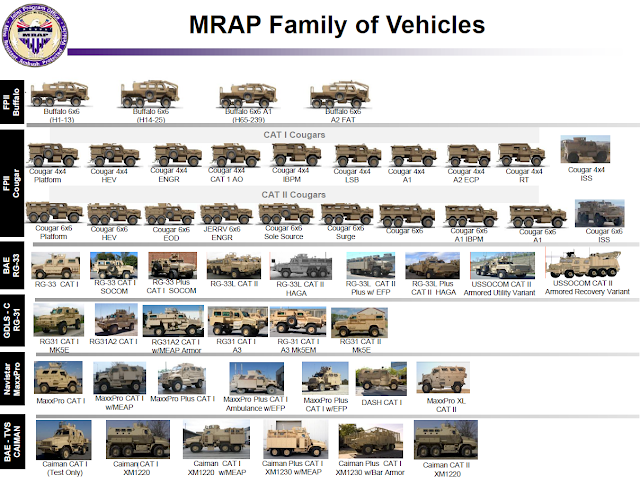Choose the Caiman CAT I XM1220 photo
Image resolution: width=640 pixels, height=483 pixels.
tap(138, 440)
